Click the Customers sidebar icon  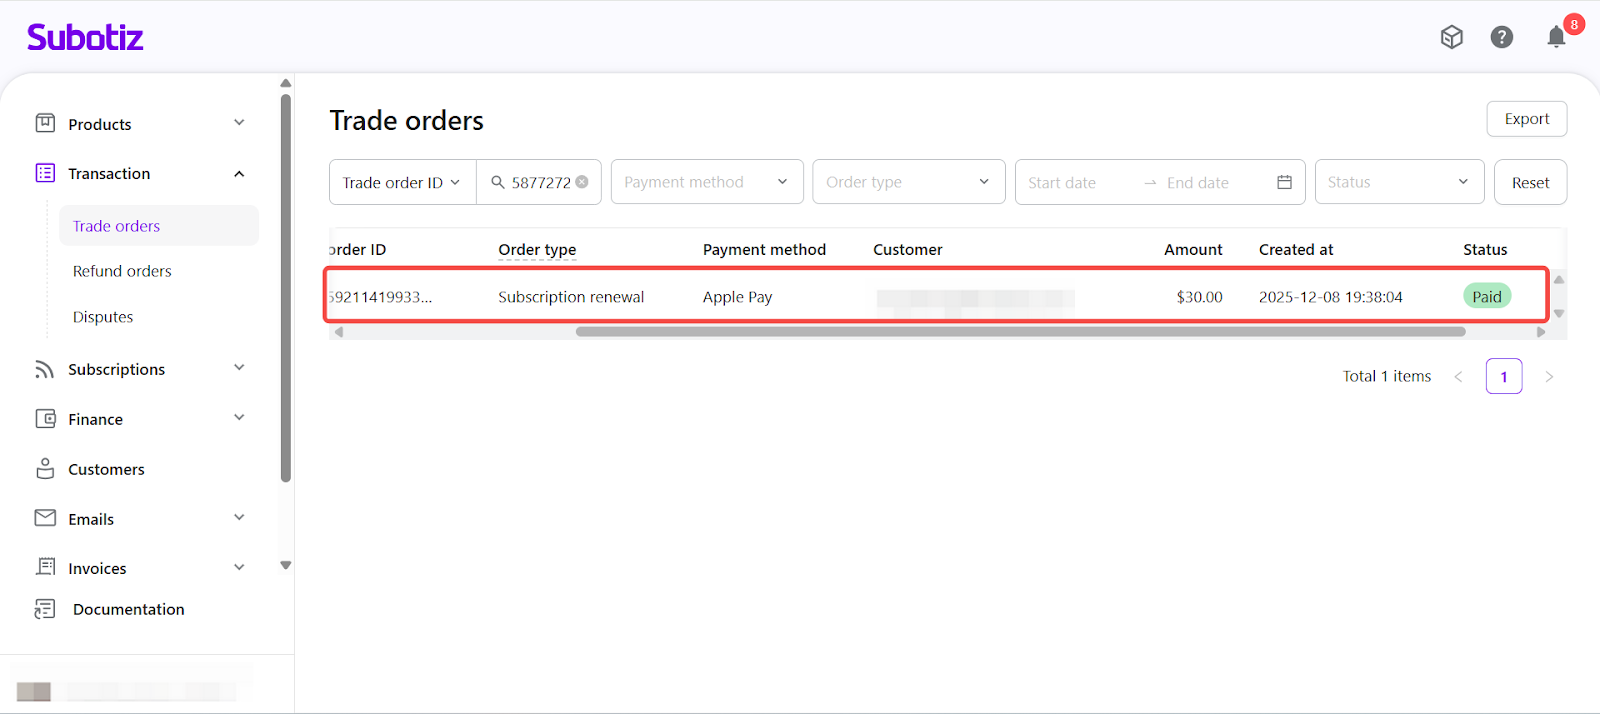coord(45,469)
